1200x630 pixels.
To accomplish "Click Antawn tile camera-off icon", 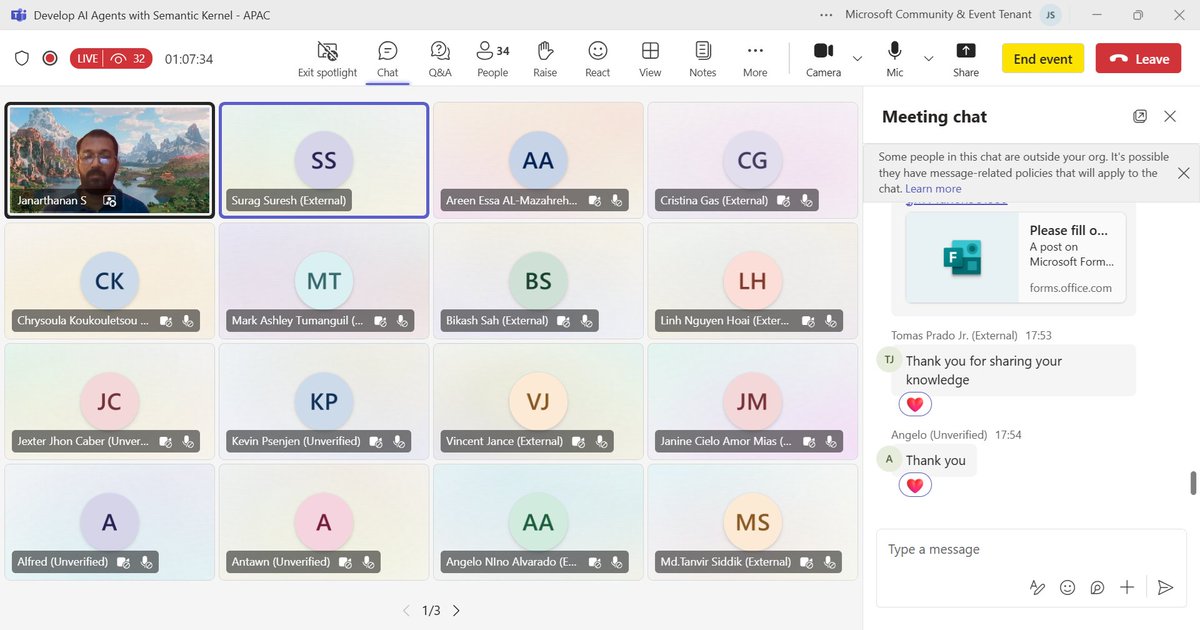I will [x=346, y=562].
